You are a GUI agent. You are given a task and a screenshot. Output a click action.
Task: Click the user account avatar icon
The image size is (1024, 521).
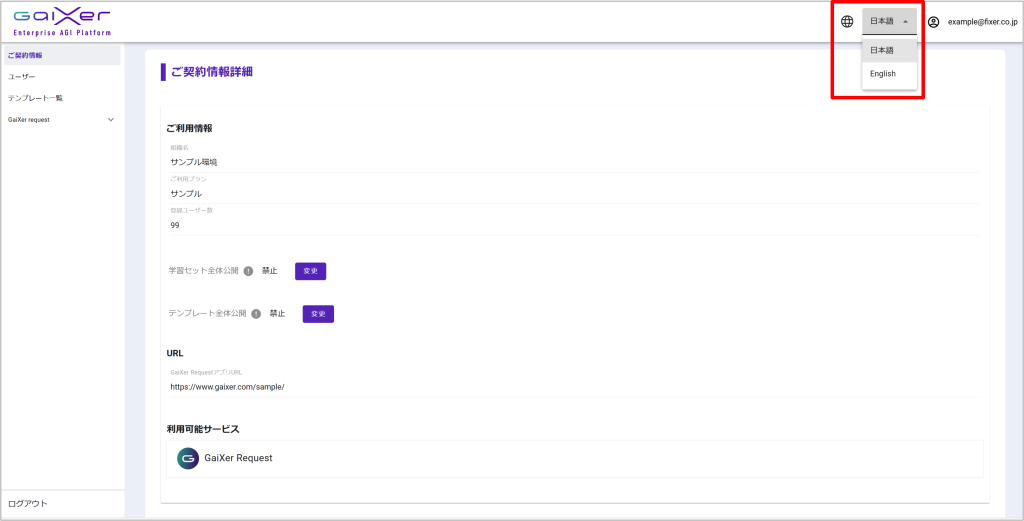[934, 21]
